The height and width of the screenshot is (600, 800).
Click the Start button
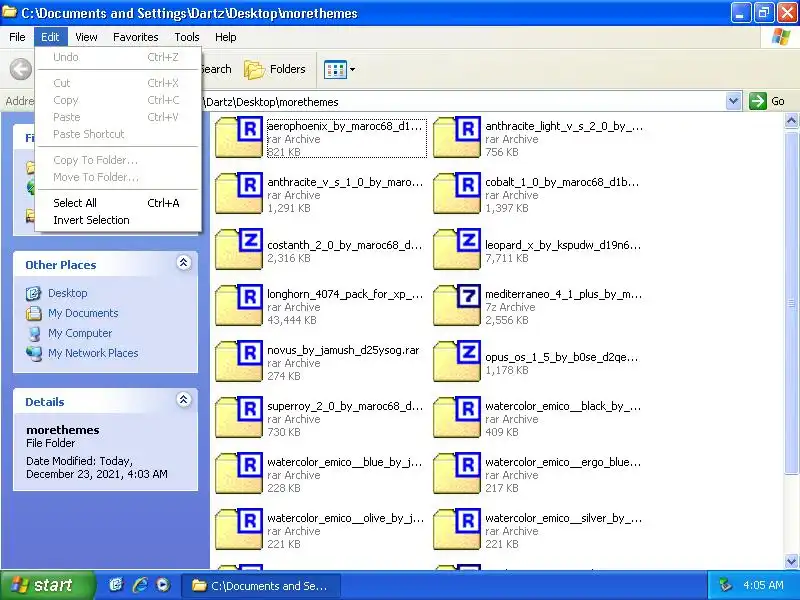click(x=47, y=585)
